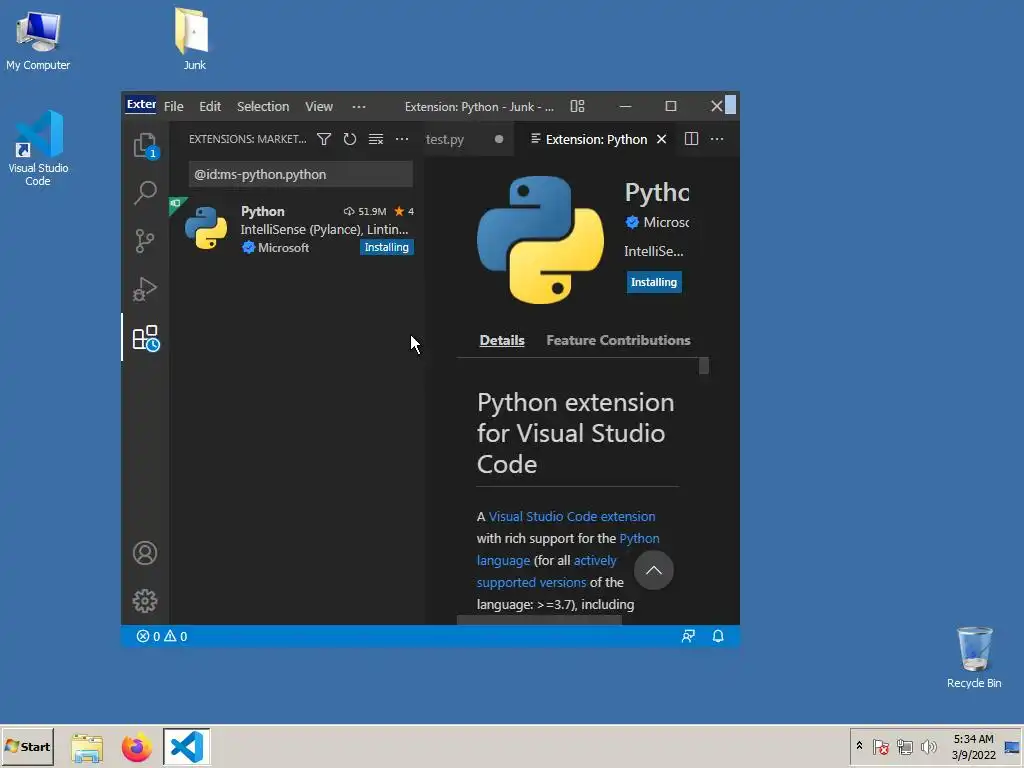The height and width of the screenshot is (768, 1024).
Task: Open extensions view more actions menu
Action: (x=402, y=139)
